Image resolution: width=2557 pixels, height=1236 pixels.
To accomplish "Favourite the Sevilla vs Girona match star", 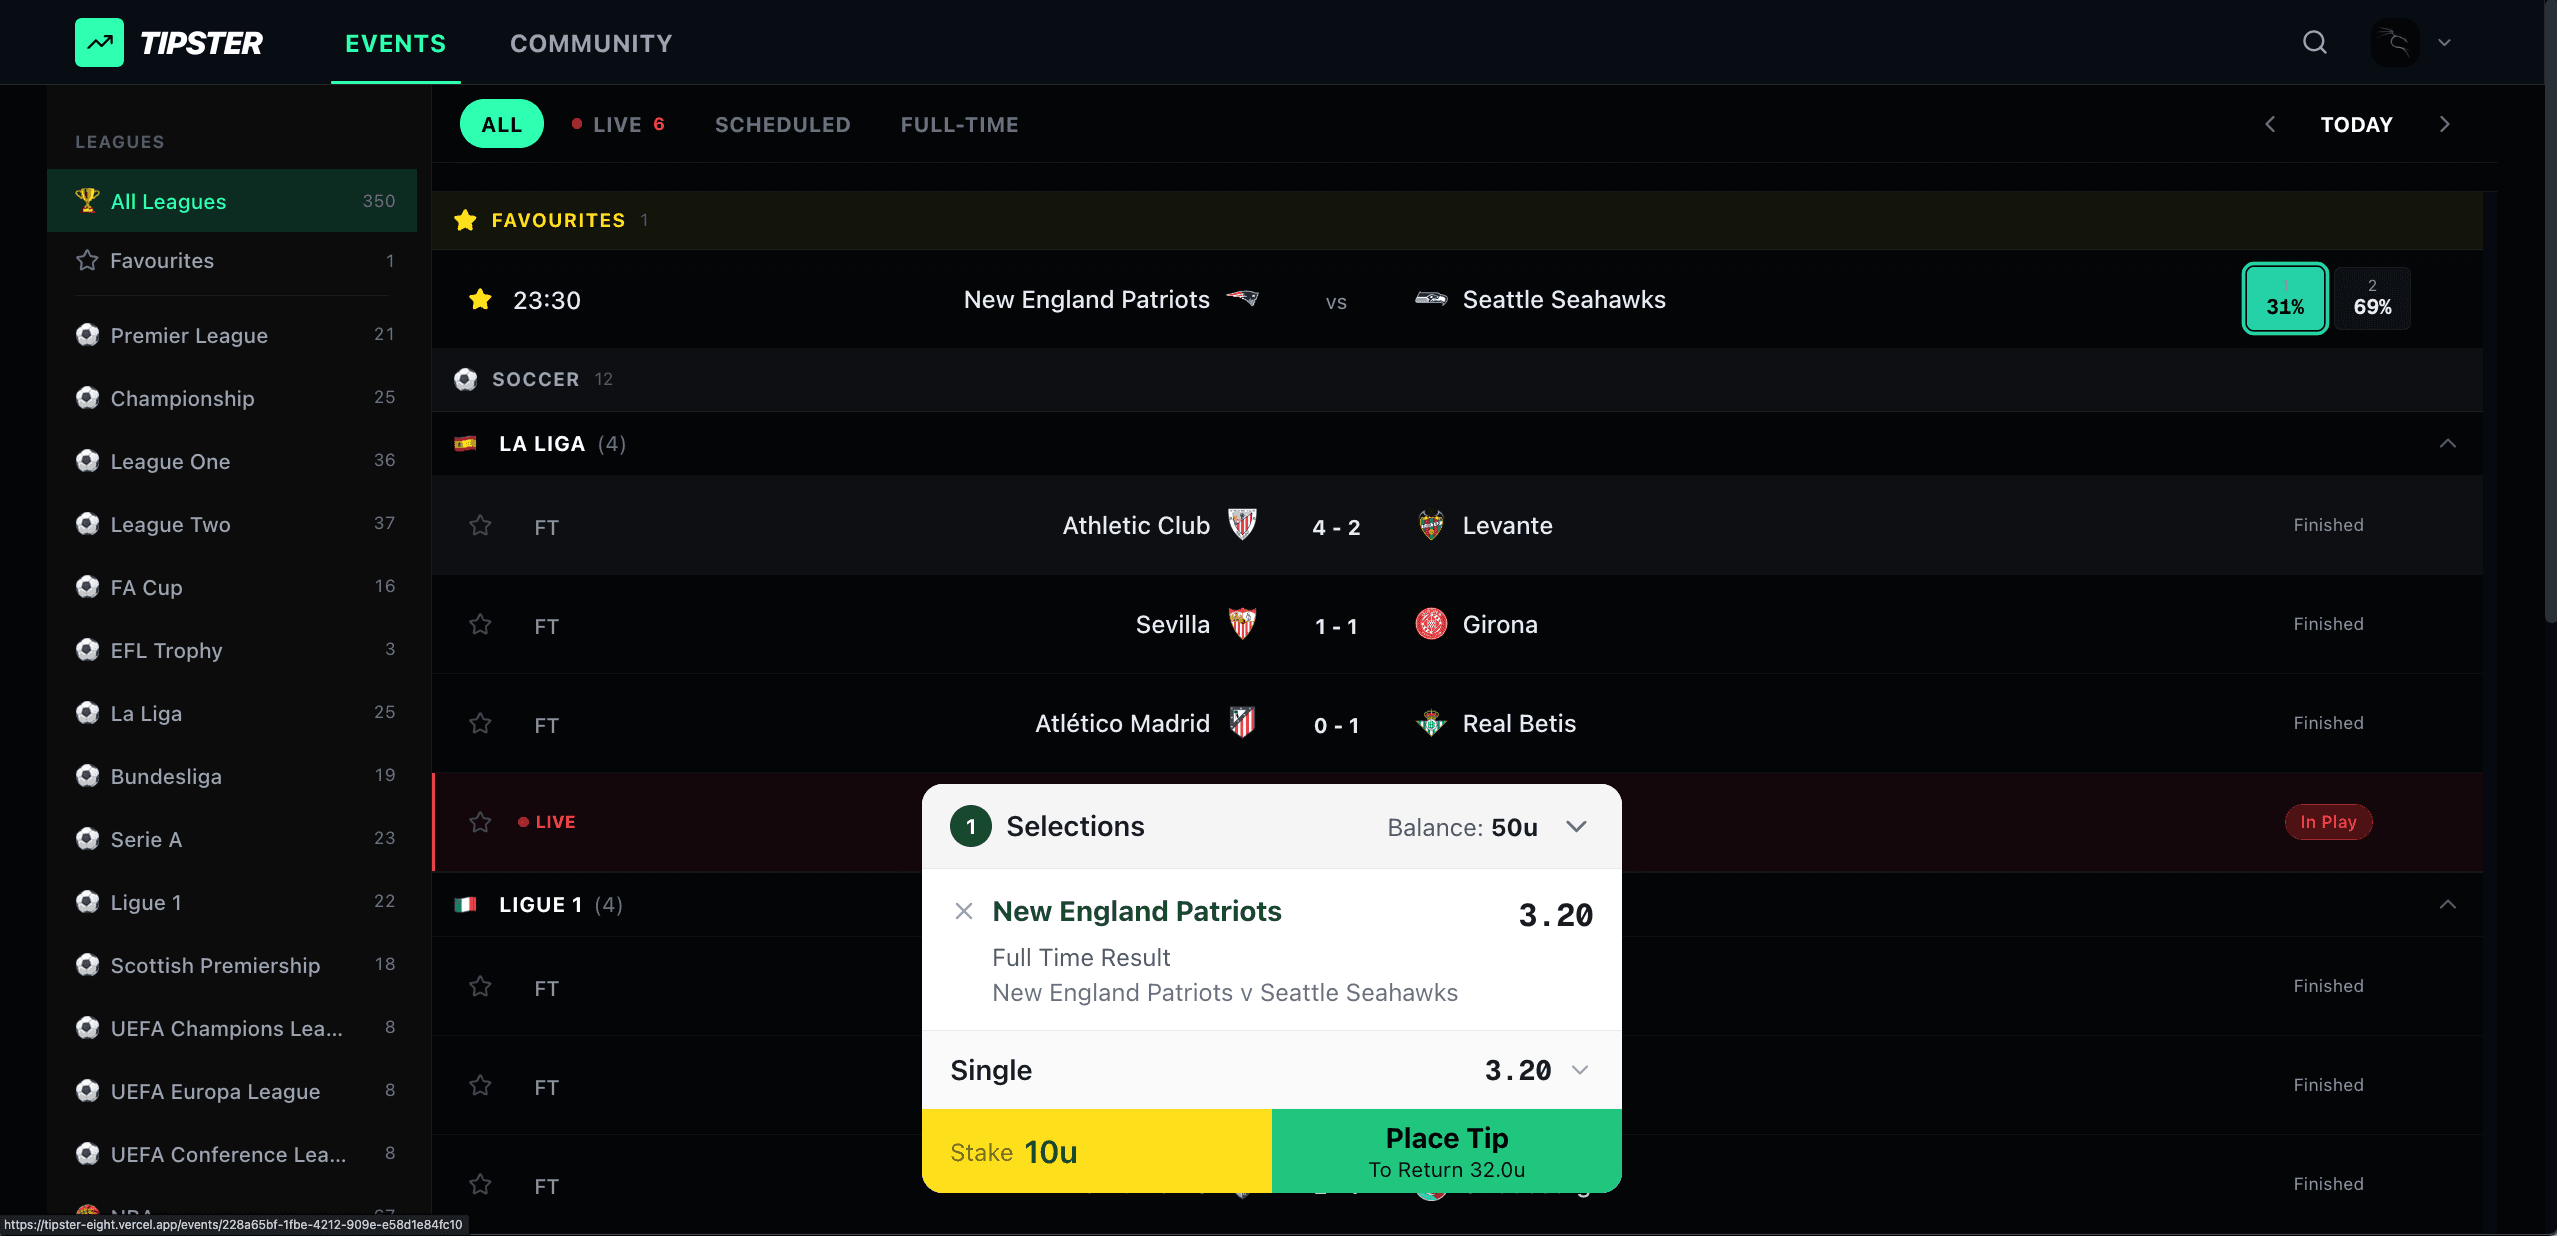I will [x=479, y=623].
